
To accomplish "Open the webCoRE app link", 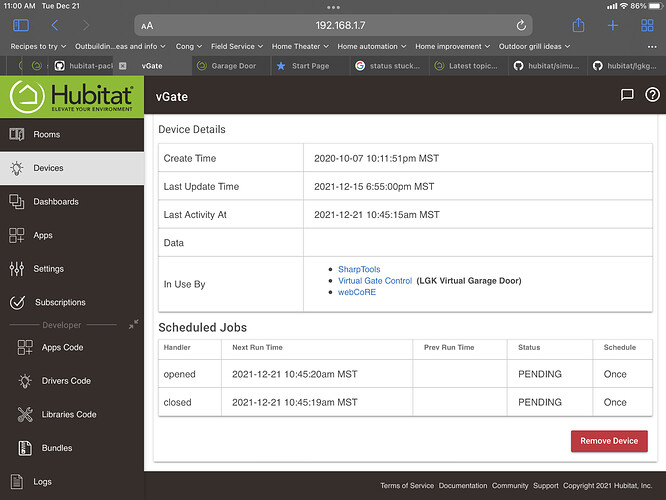I will [357, 292].
